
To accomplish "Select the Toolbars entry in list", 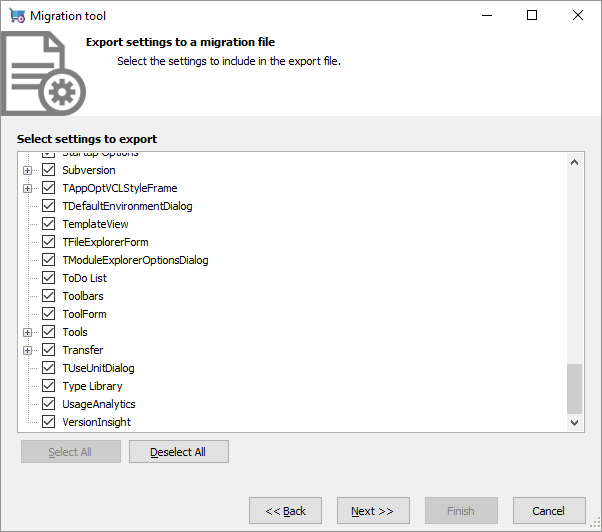I will click(x=82, y=296).
